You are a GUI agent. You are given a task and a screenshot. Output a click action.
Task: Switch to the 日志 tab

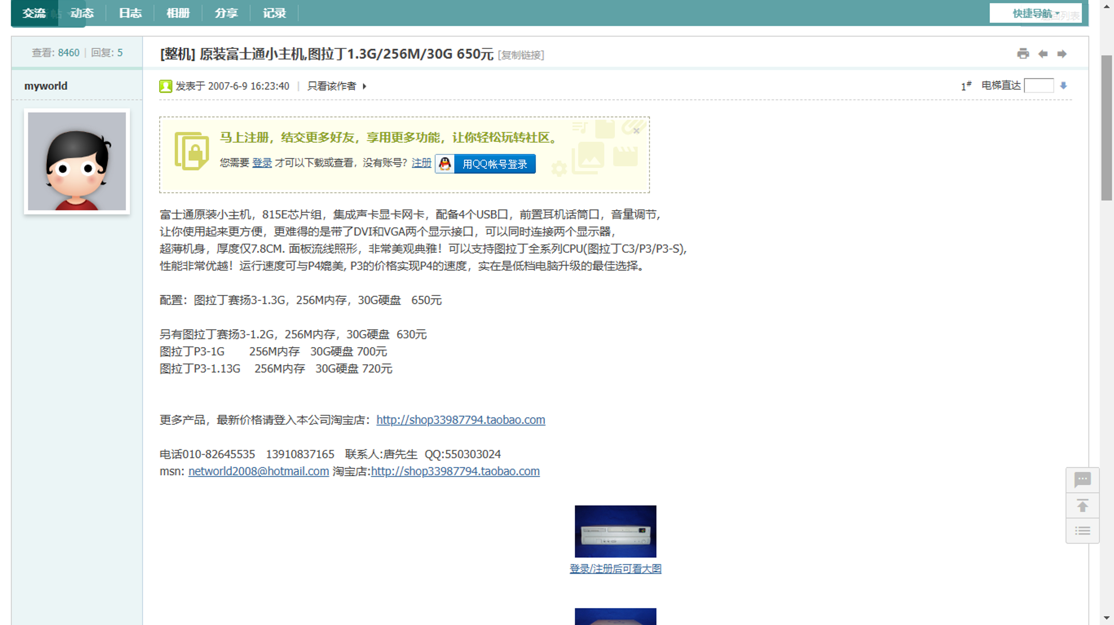coord(130,13)
